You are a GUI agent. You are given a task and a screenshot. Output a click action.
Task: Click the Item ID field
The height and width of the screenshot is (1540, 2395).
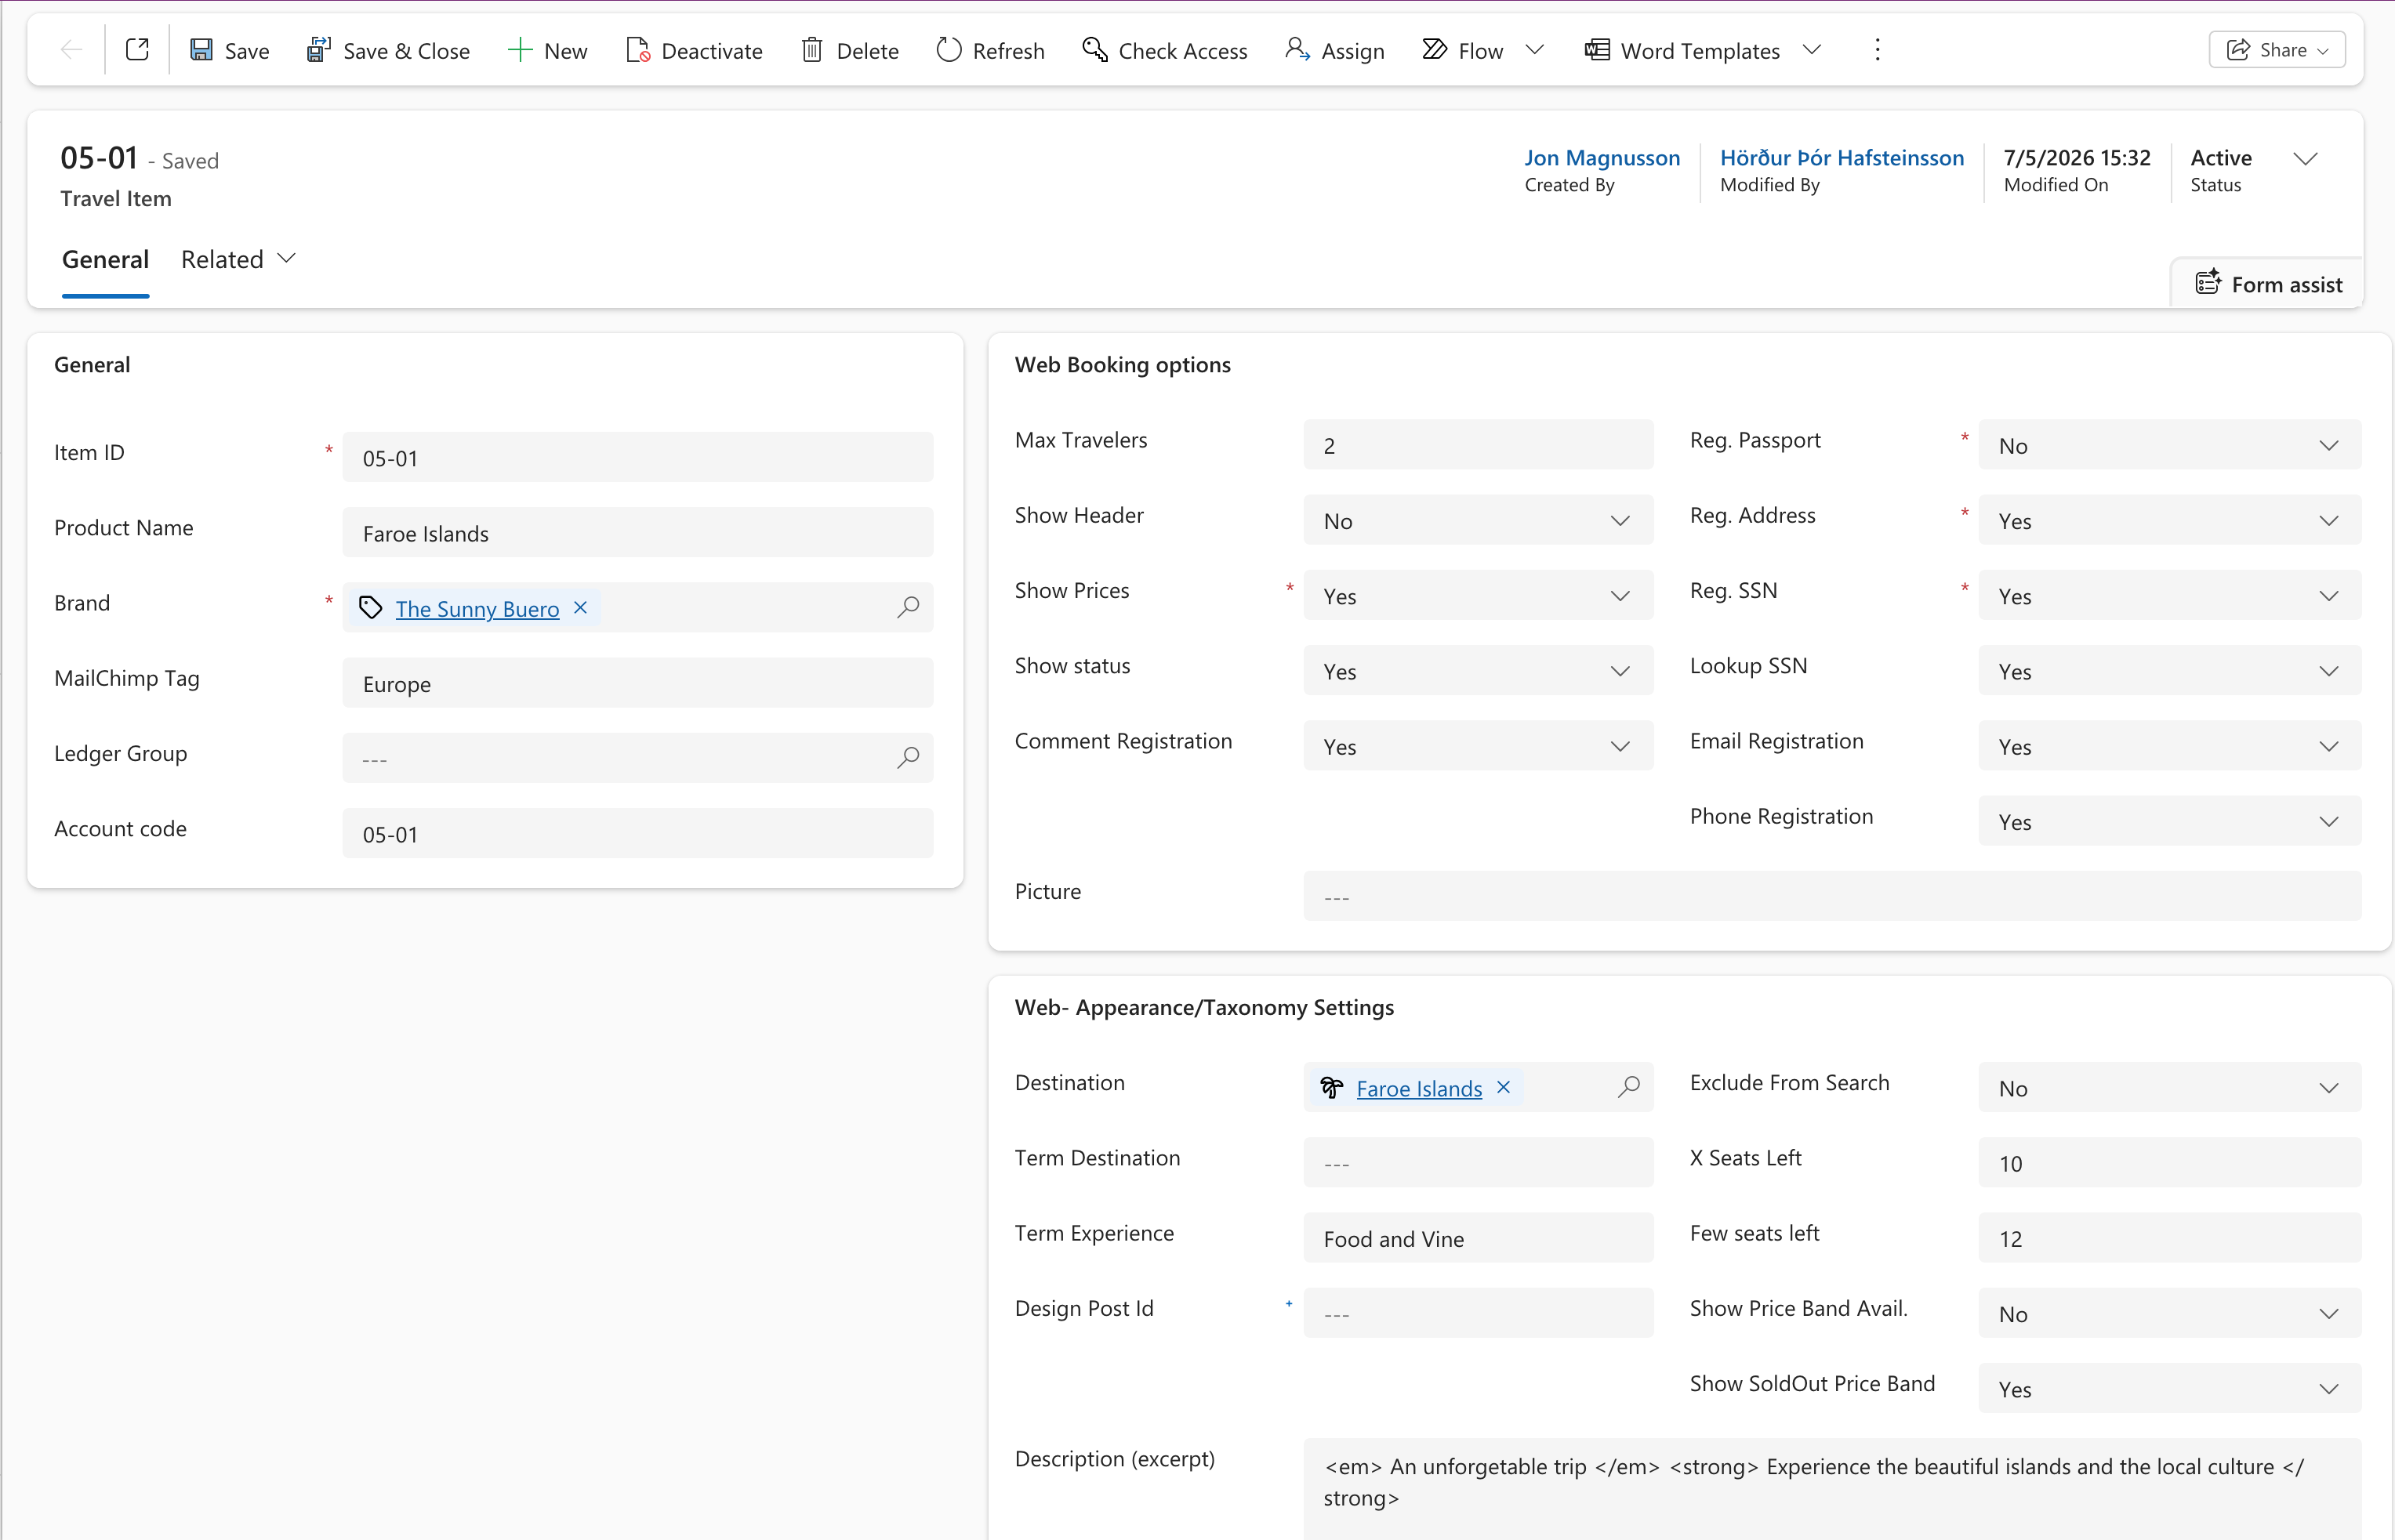638,458
